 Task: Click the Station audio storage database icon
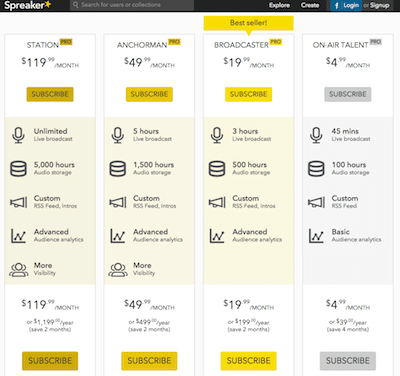coord(18,169)
